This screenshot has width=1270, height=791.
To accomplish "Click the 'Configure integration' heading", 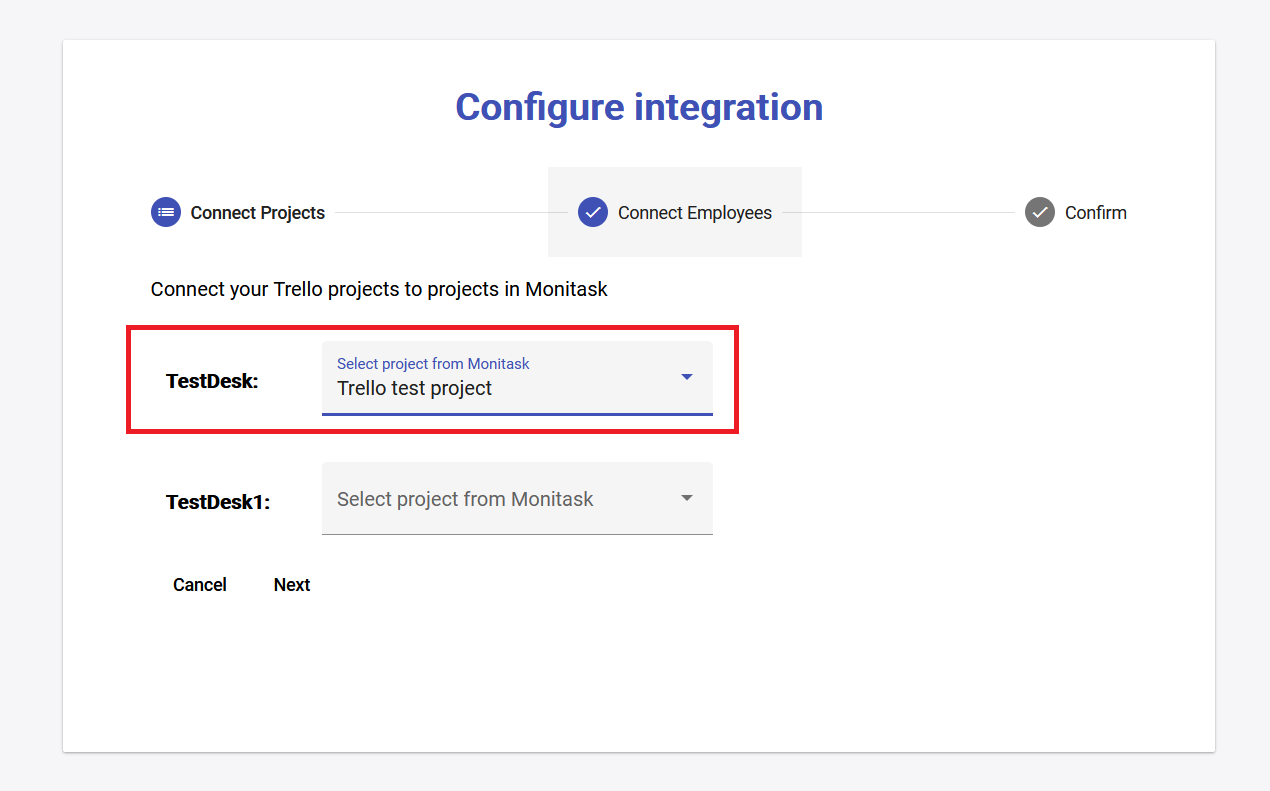I will pos(639,107).
